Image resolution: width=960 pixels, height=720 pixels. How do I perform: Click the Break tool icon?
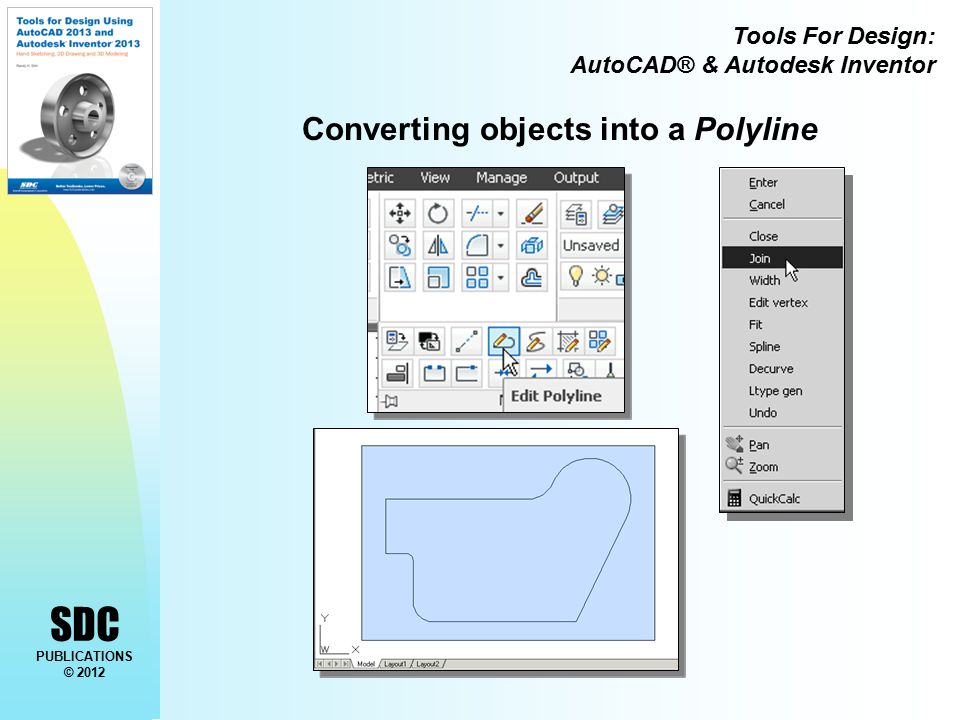coord(434,373)
